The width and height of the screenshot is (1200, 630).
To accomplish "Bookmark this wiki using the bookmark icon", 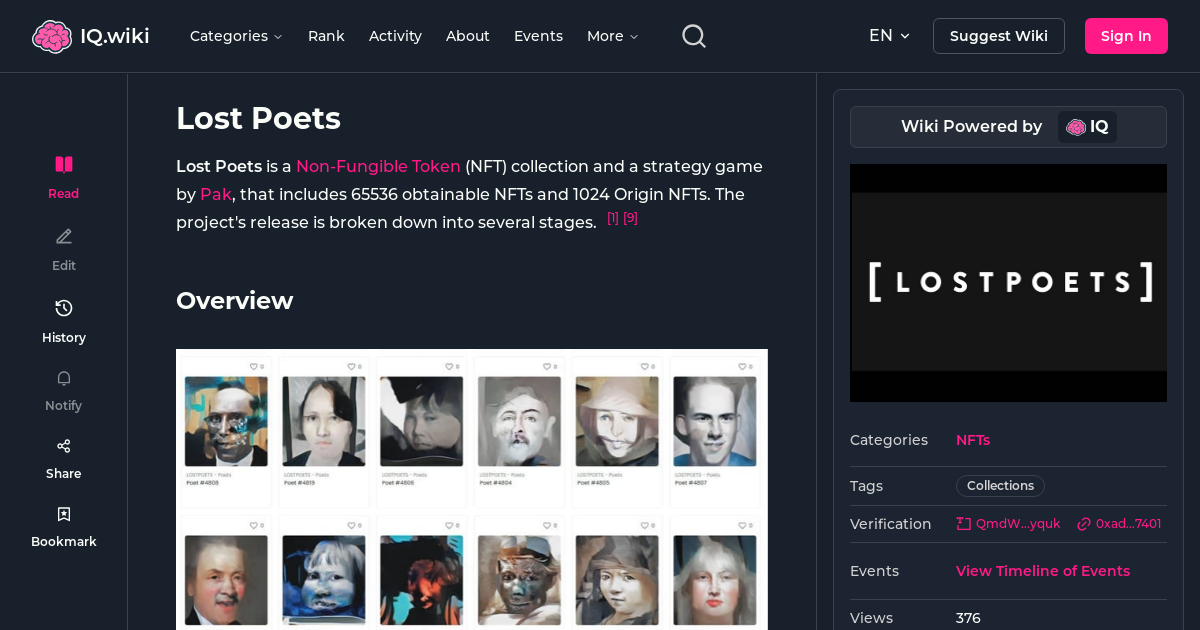I will tap(63, 513).
